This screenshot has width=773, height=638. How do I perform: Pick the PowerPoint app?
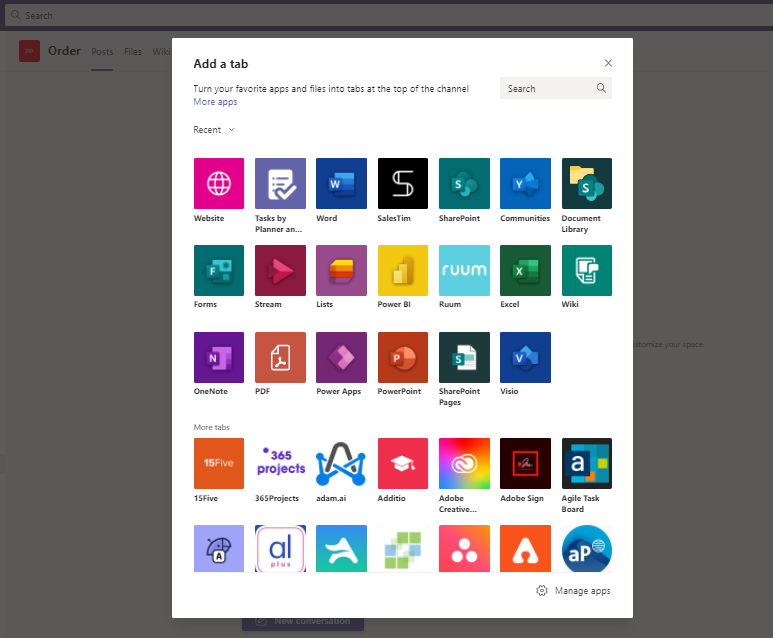[403, 357]
